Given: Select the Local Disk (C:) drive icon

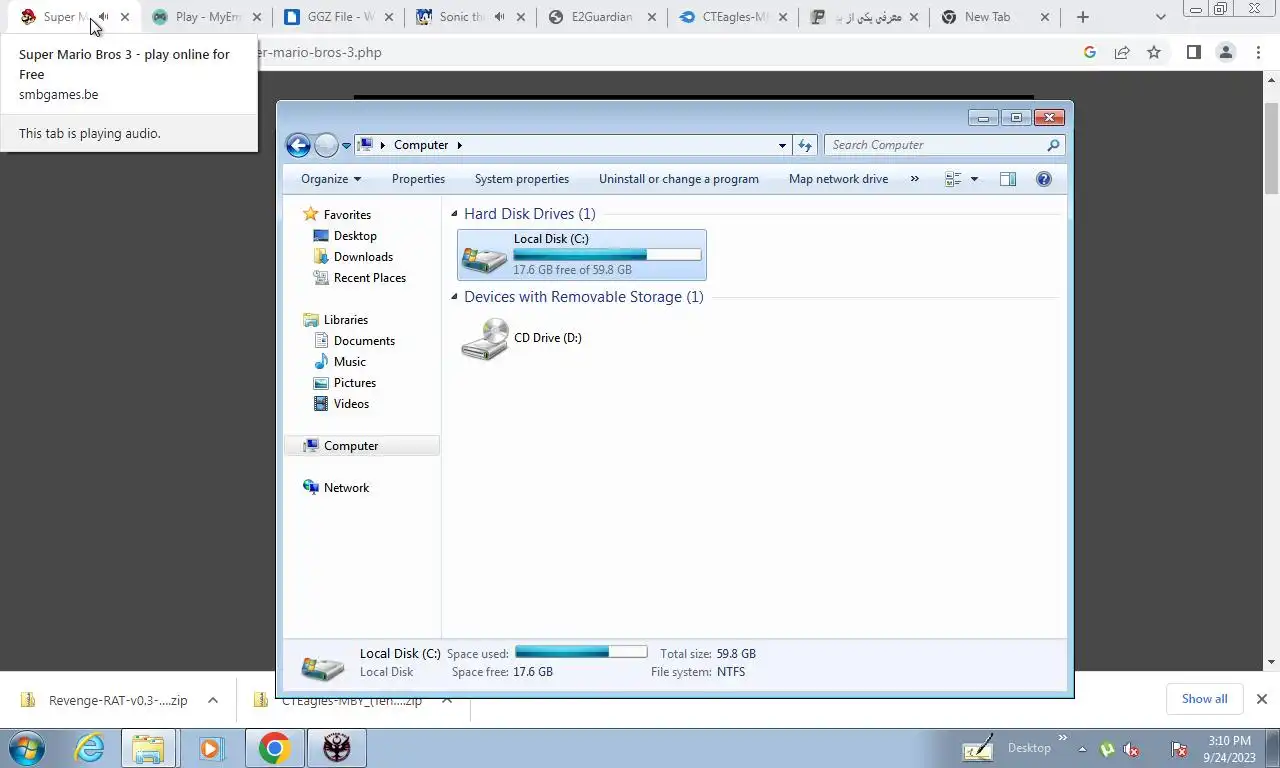Looking at the screenshot, I should pos(484,258).
